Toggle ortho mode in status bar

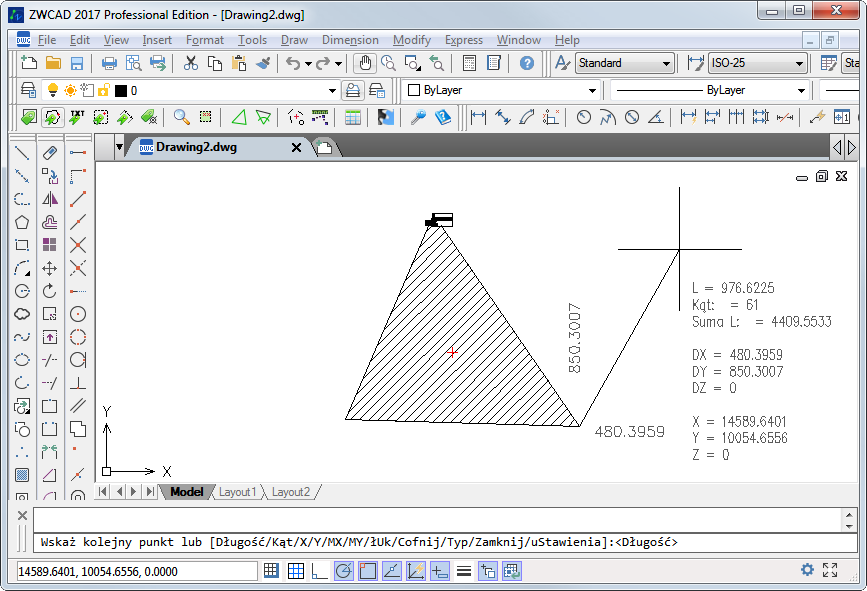point(320,571)
